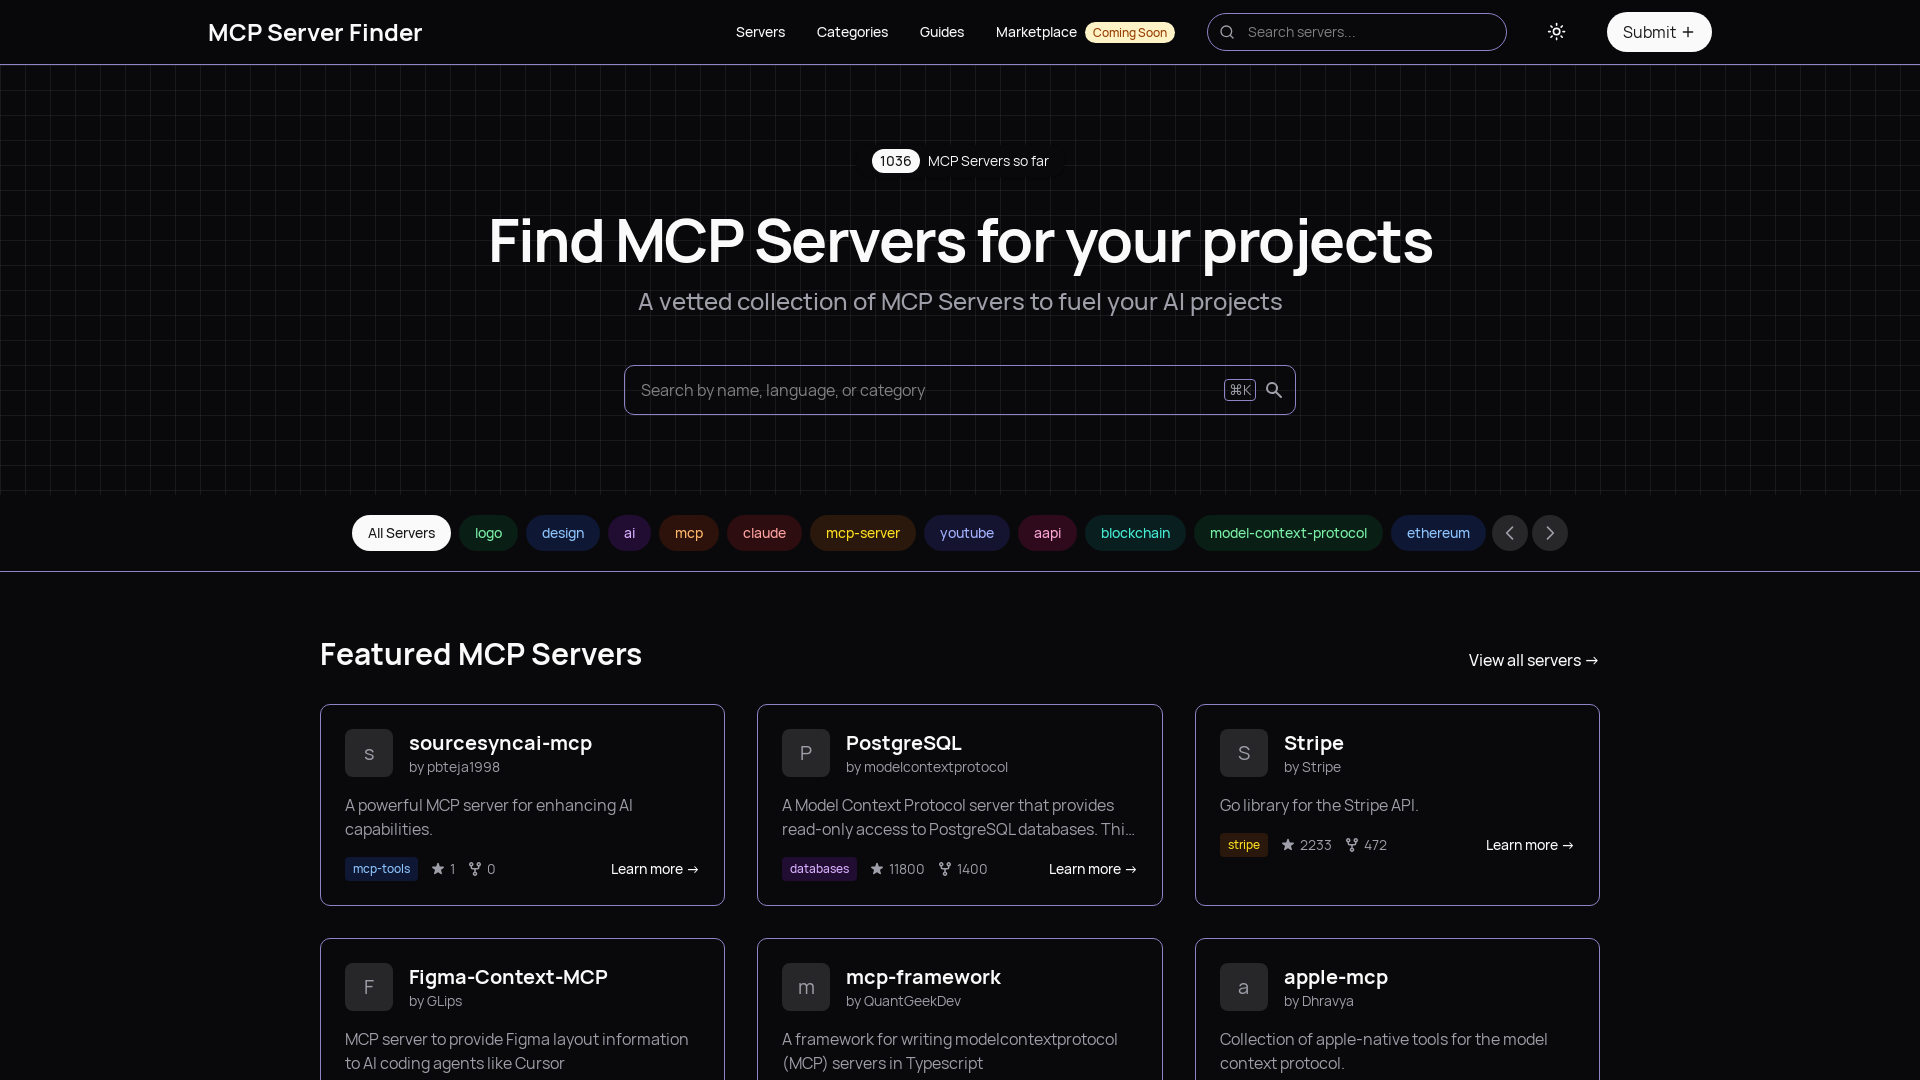Image resolution: width=1920 pixels, height=1080 pixels.
Task: Open the Stripe card title
Action: click(x=1313, y=743)
